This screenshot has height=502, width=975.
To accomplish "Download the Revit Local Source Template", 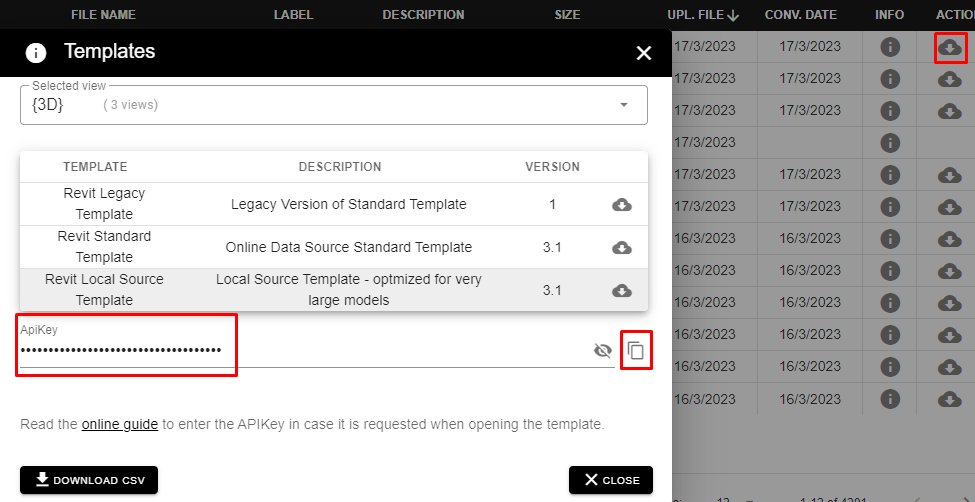I will tap(621, 290).
